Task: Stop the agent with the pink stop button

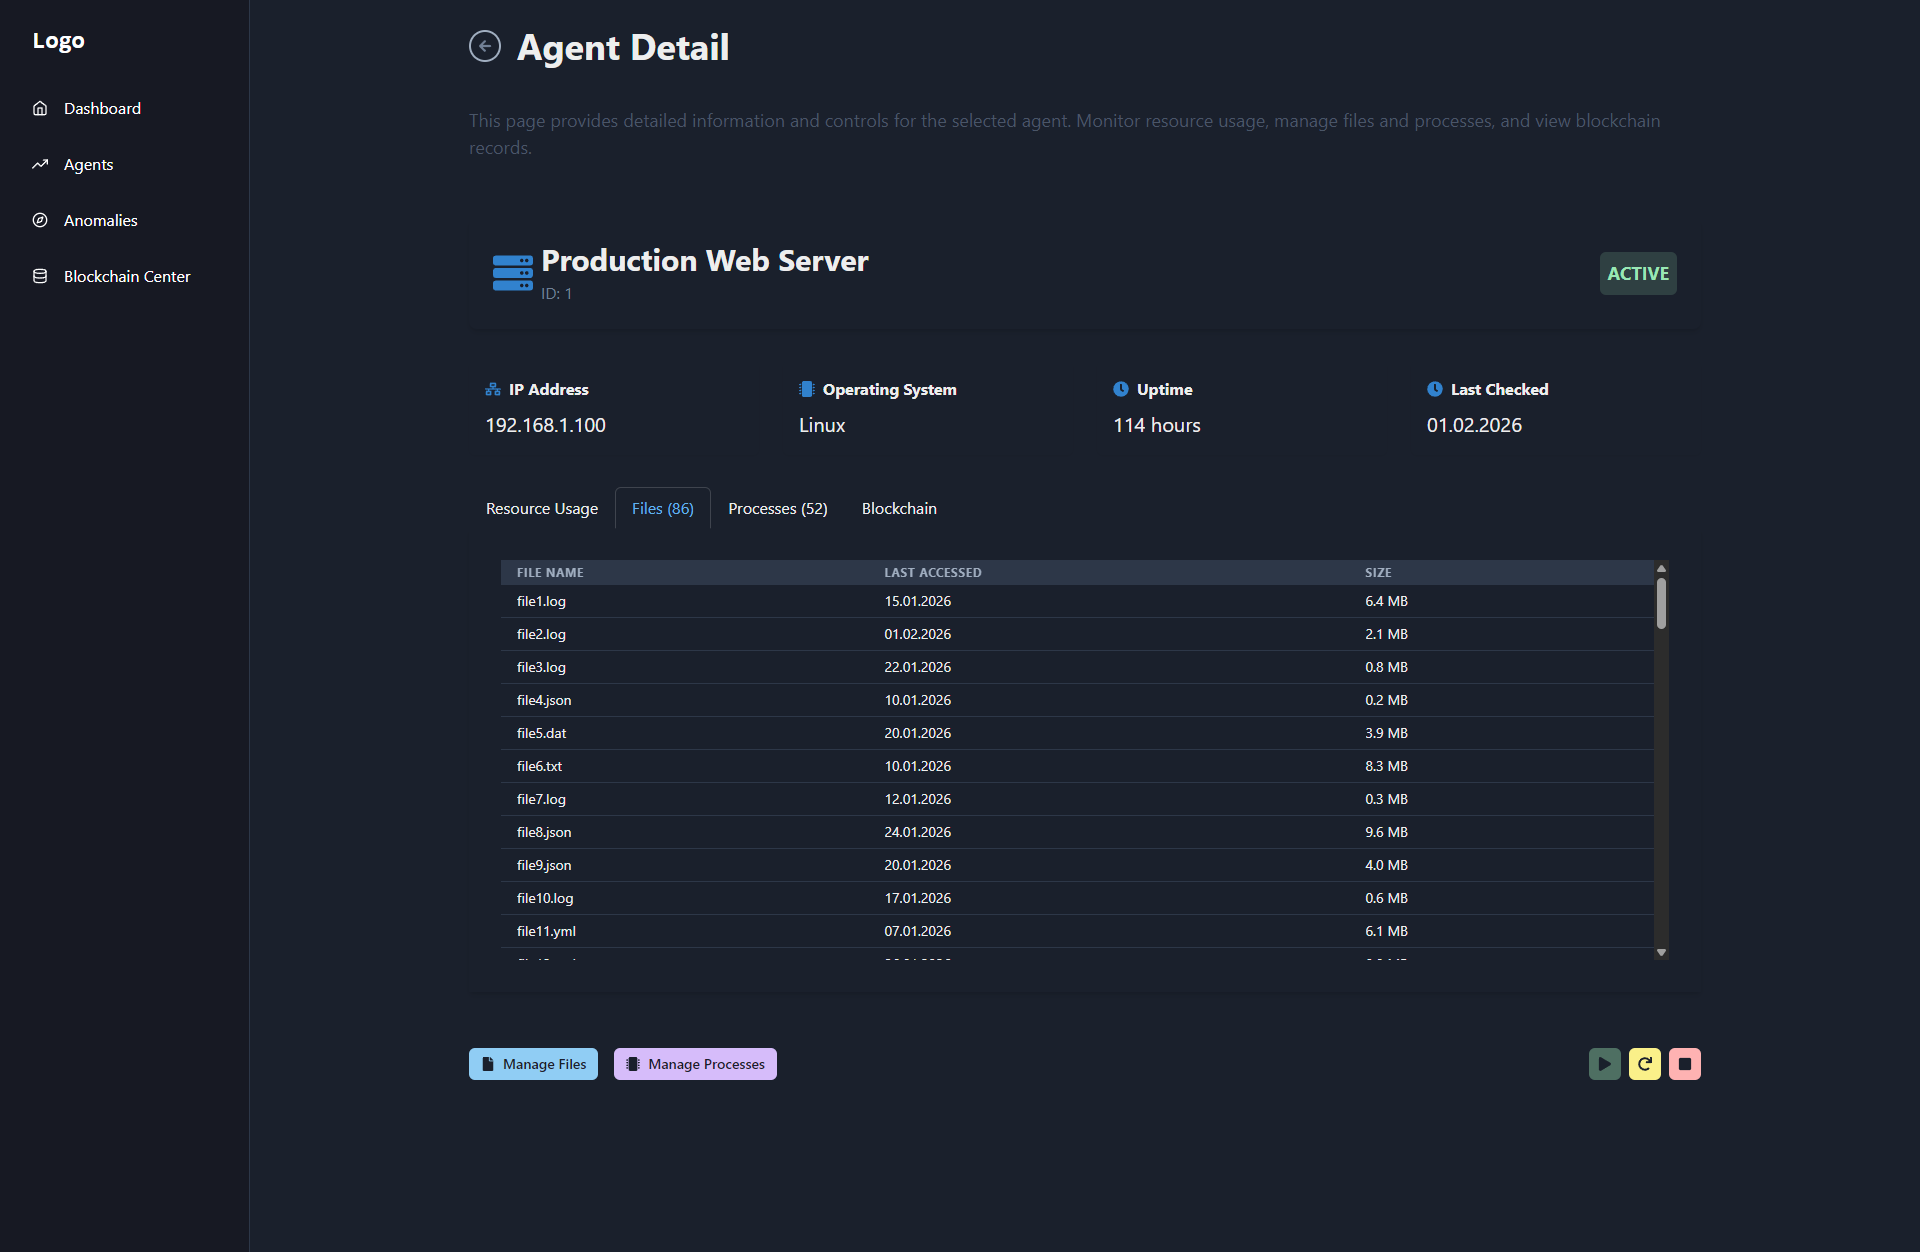Action: click(x=1685, y=1063)
